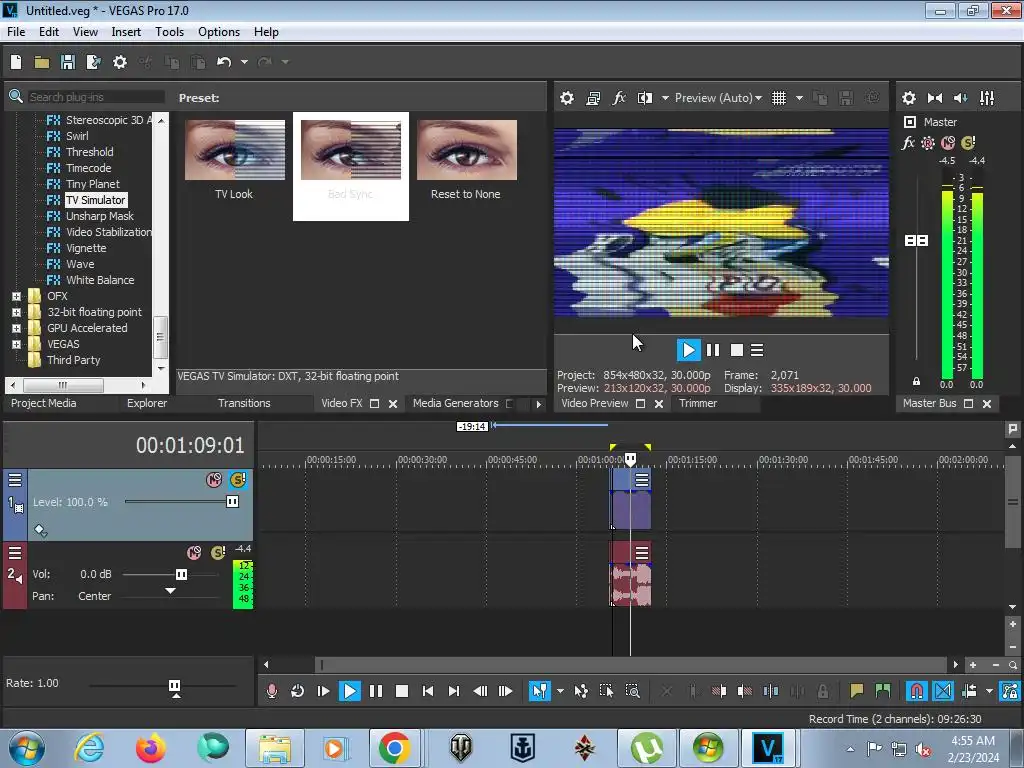The height and width of the screenshot is (768, 1024).
Task: Switch to the Project Media tab
Action: [43, 404]
